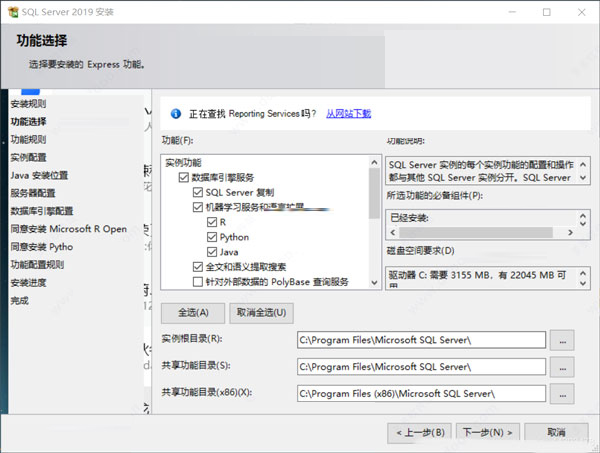The image size is (600, 453).
Task: Uncheck the Python checkbox
Action: (x=212, y=237)
